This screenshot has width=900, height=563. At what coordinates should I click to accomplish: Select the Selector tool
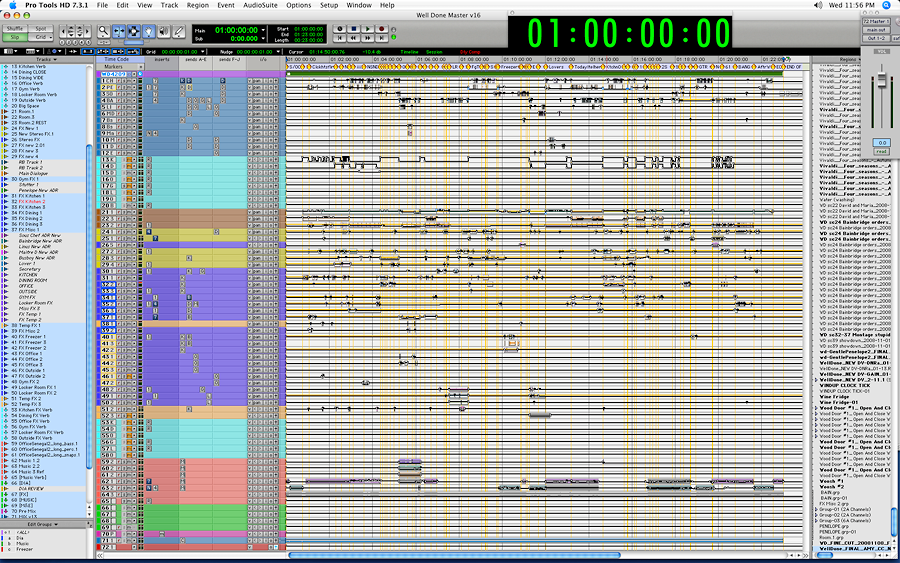(134, 30)
